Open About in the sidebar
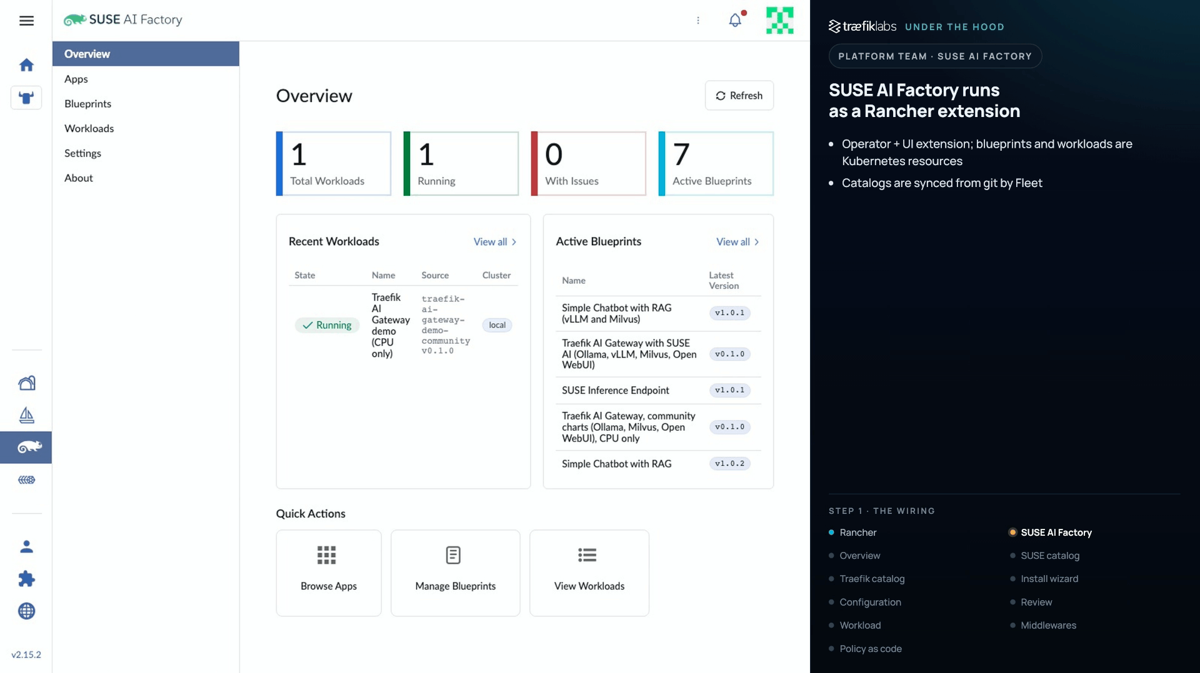Screen dimensions: 1200x673 79,178
